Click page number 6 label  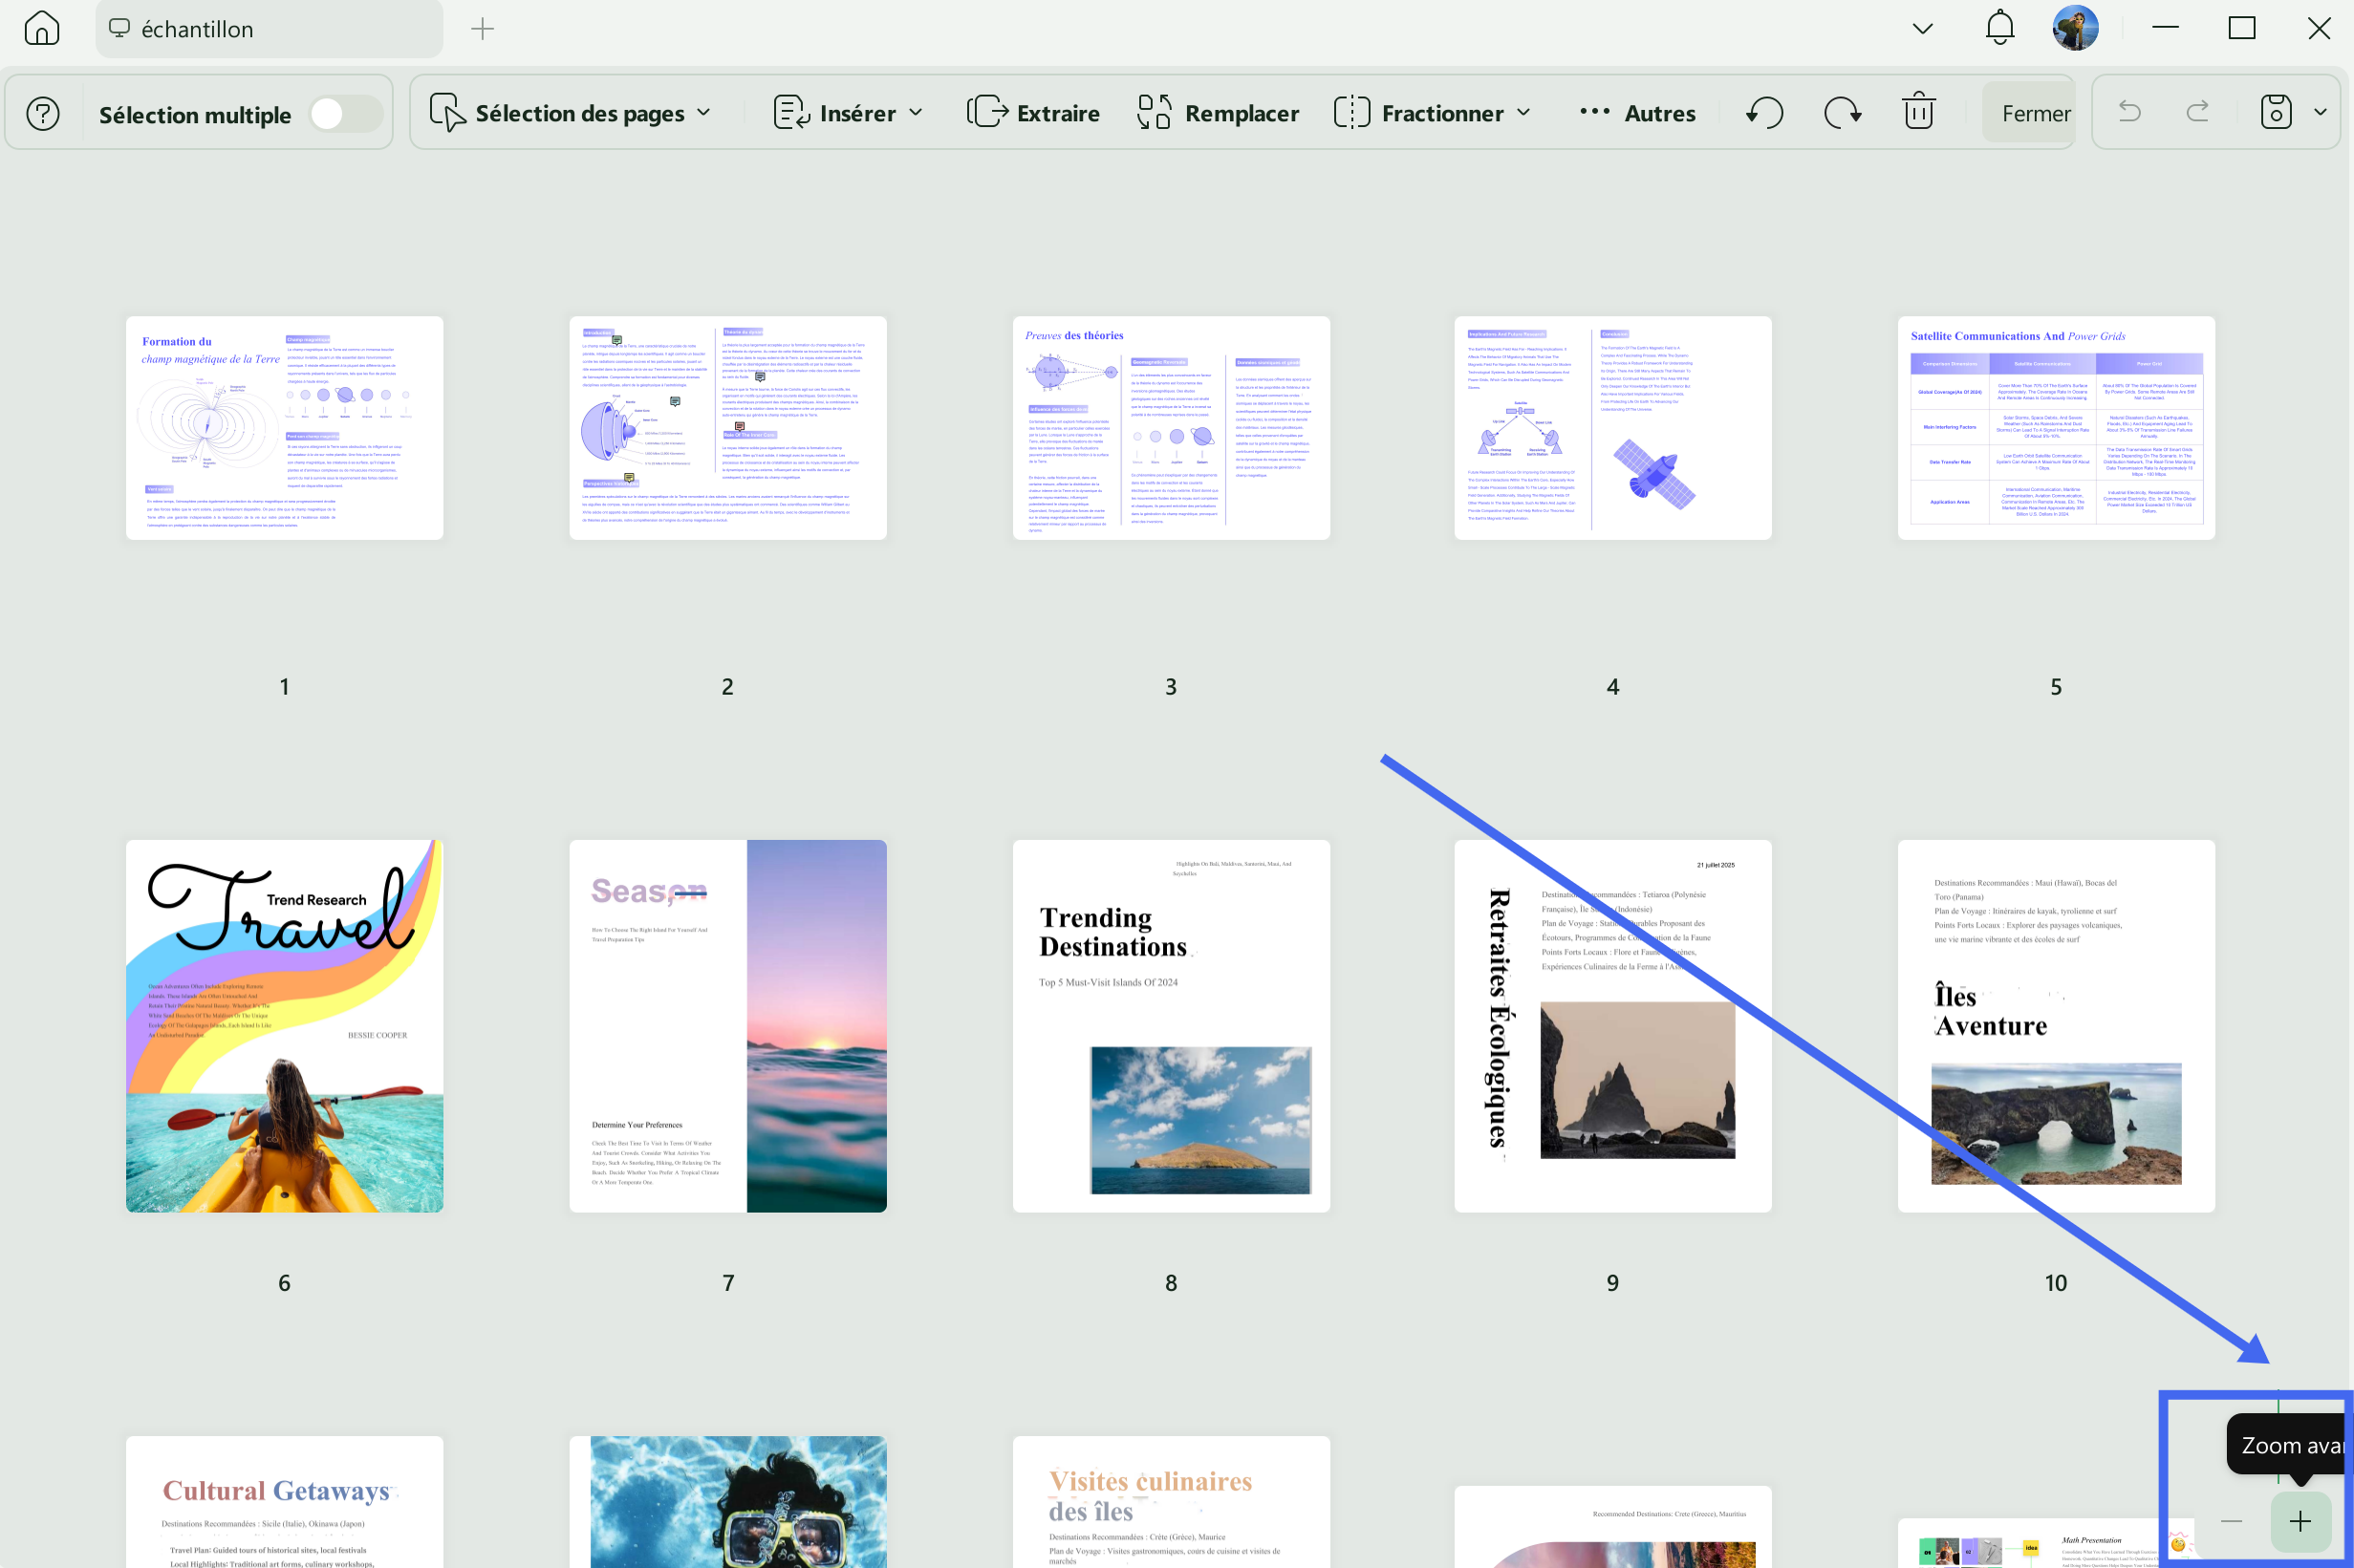coord(284,1283)
